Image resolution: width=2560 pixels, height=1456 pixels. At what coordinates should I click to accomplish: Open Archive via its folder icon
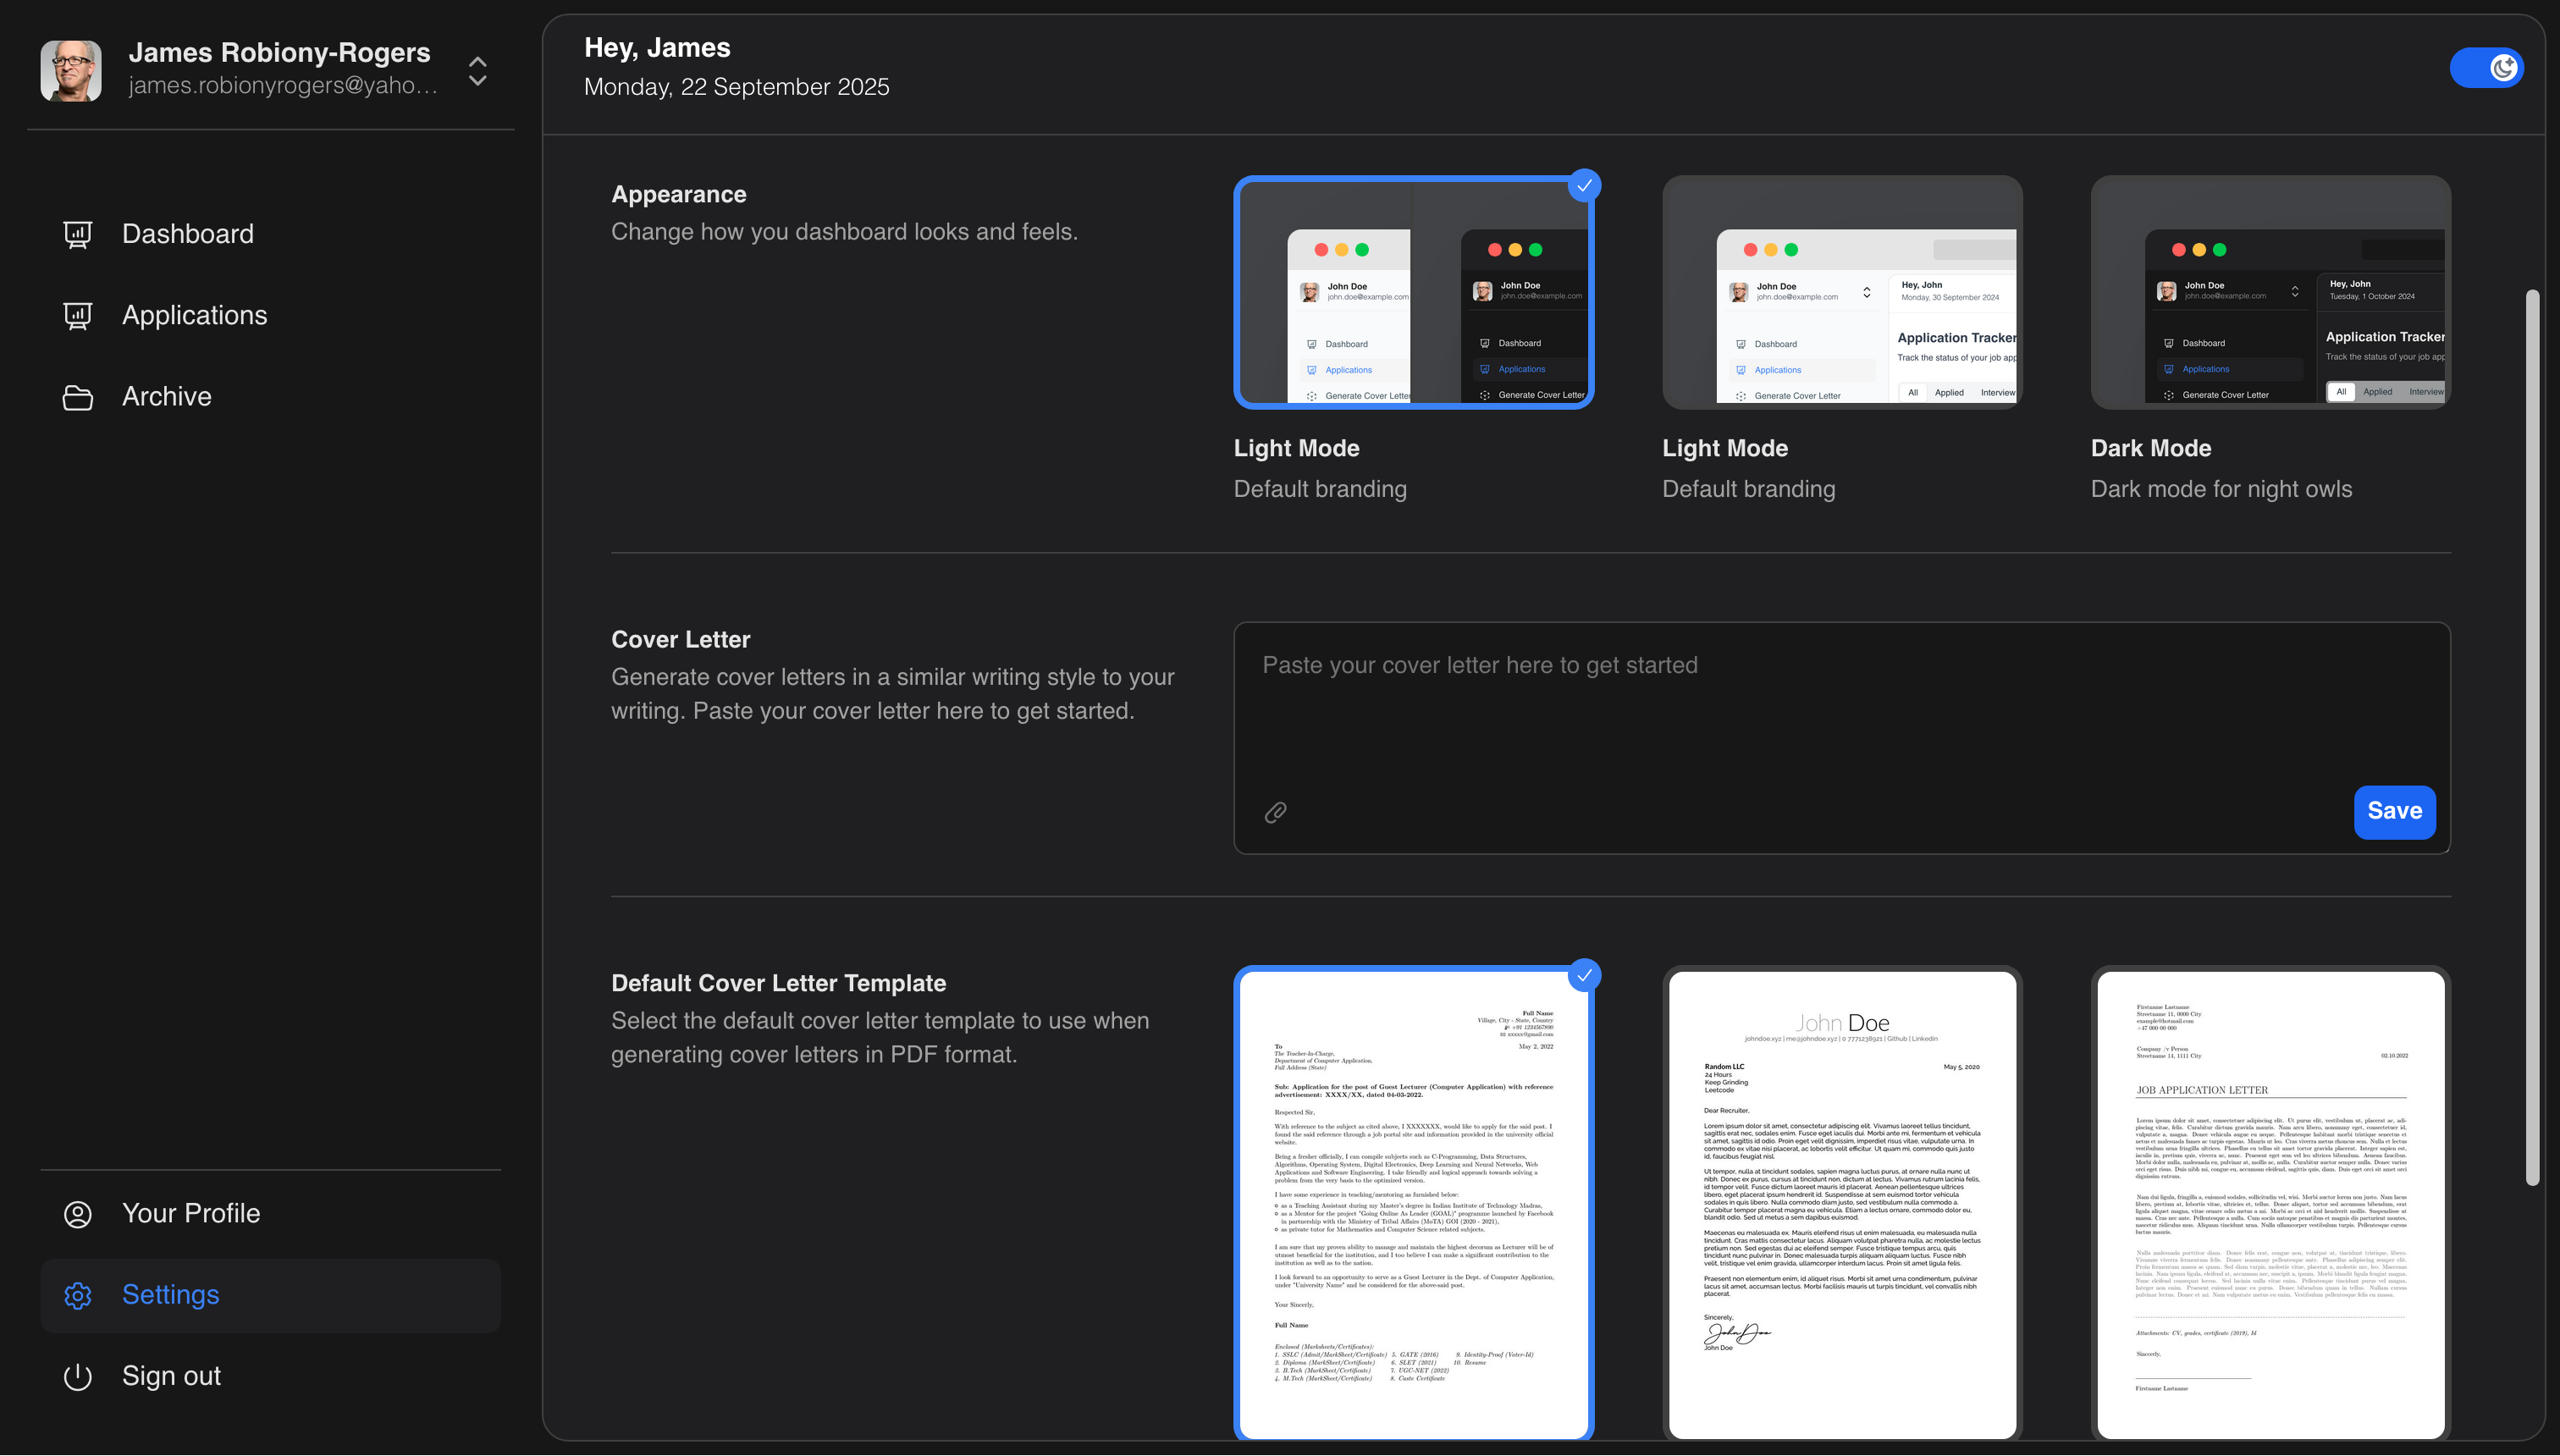[x=78, y=396]
